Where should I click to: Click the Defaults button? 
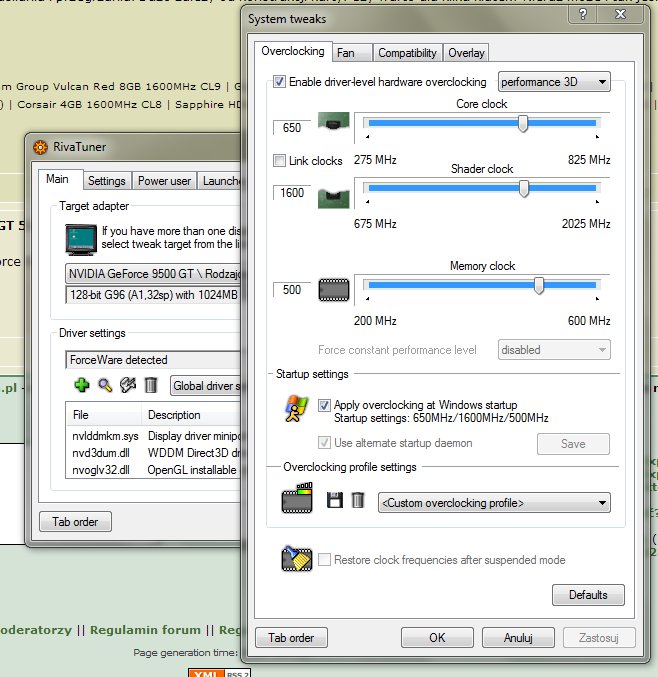click(x=588, y=595)
